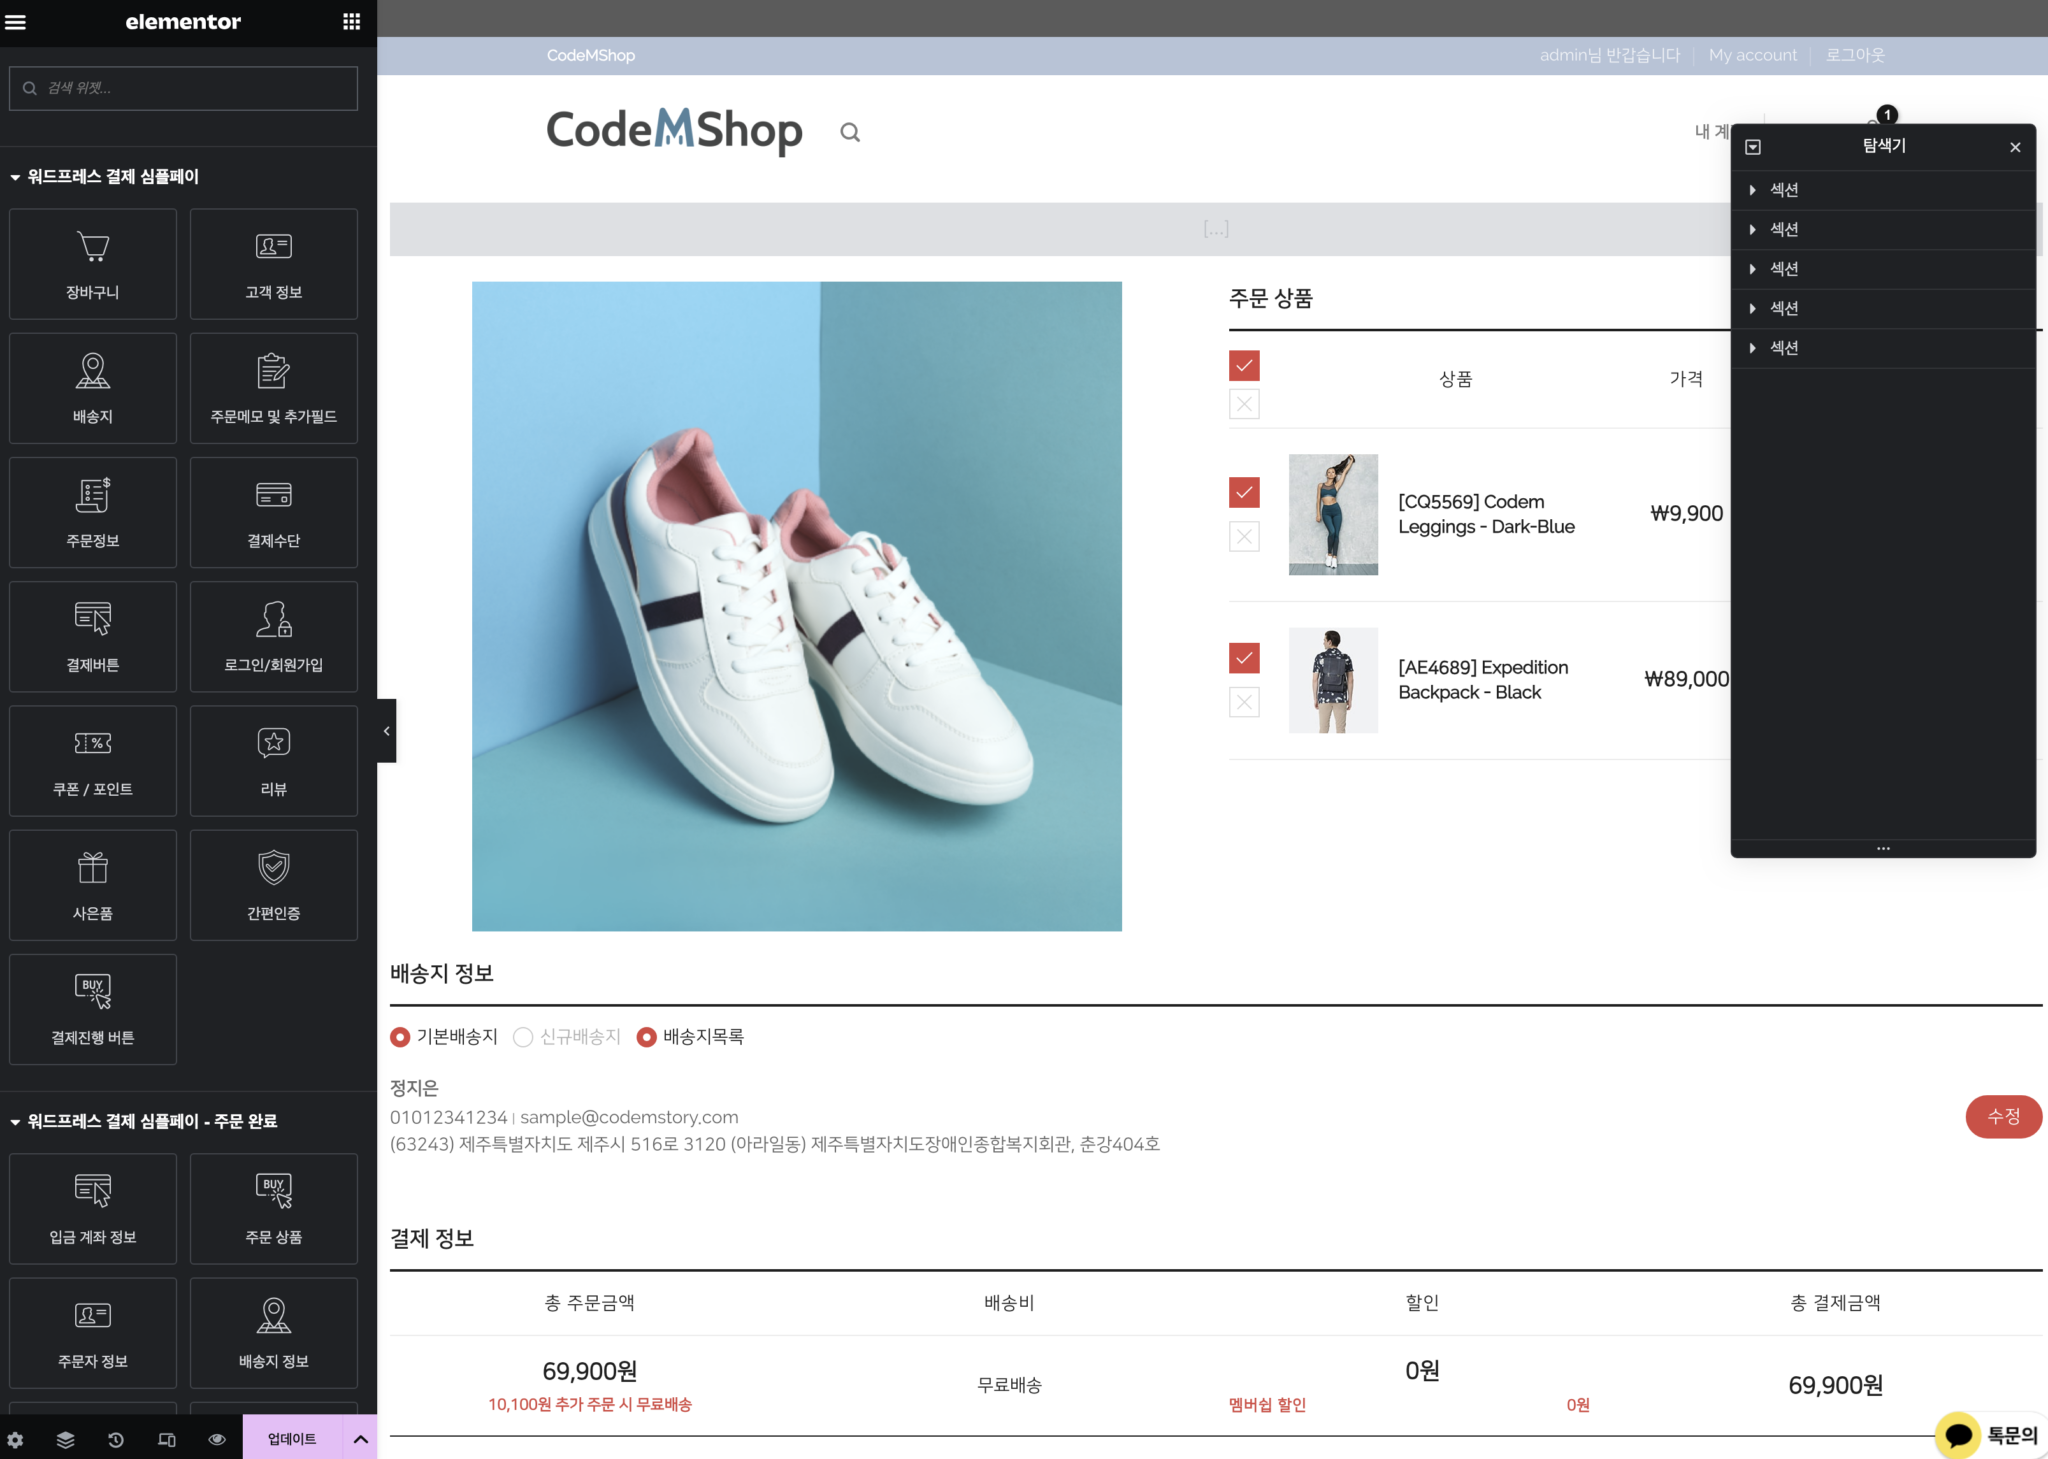The width and height of the screenshot is (2048, 1459).
Task: Select the 간편인증 shield widget
Action: 273,885
